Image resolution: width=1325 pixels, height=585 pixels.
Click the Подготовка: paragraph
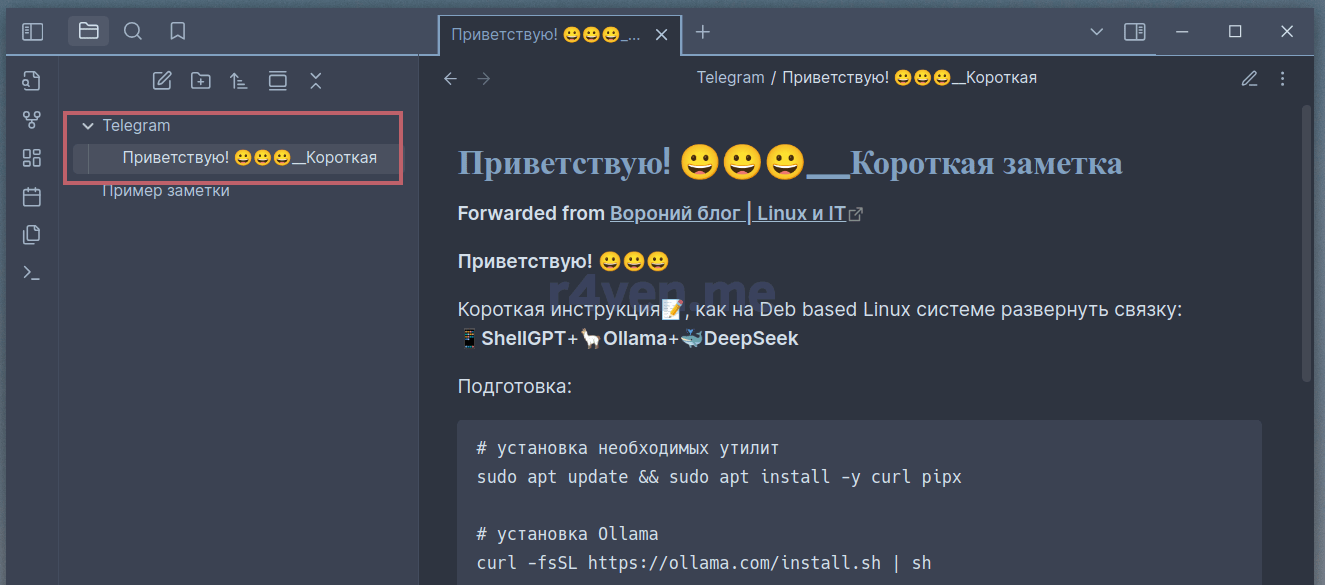click(x=515, y=386)
